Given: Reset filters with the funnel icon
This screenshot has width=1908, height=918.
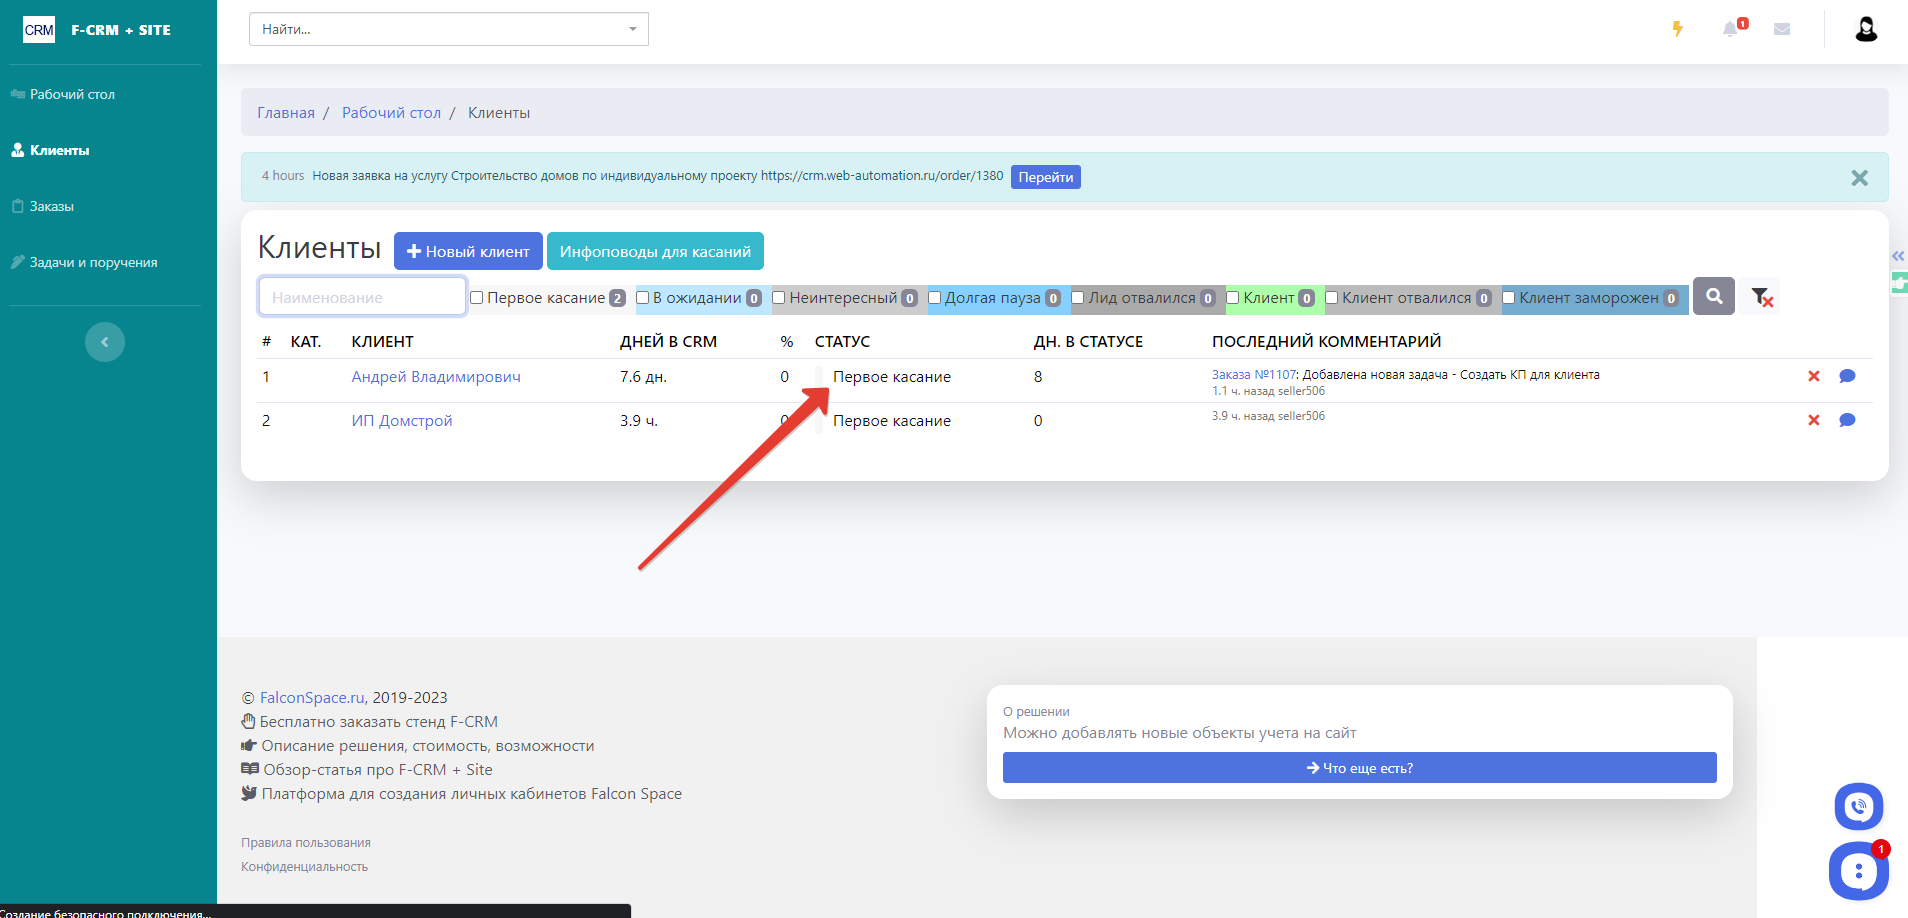Looking at the screenshot, I should click(1762, 297).
